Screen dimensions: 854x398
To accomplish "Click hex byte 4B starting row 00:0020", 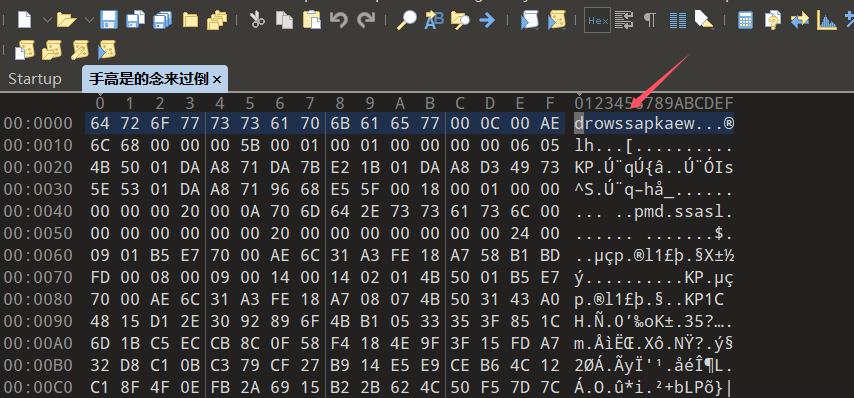I will pos(100,167).
